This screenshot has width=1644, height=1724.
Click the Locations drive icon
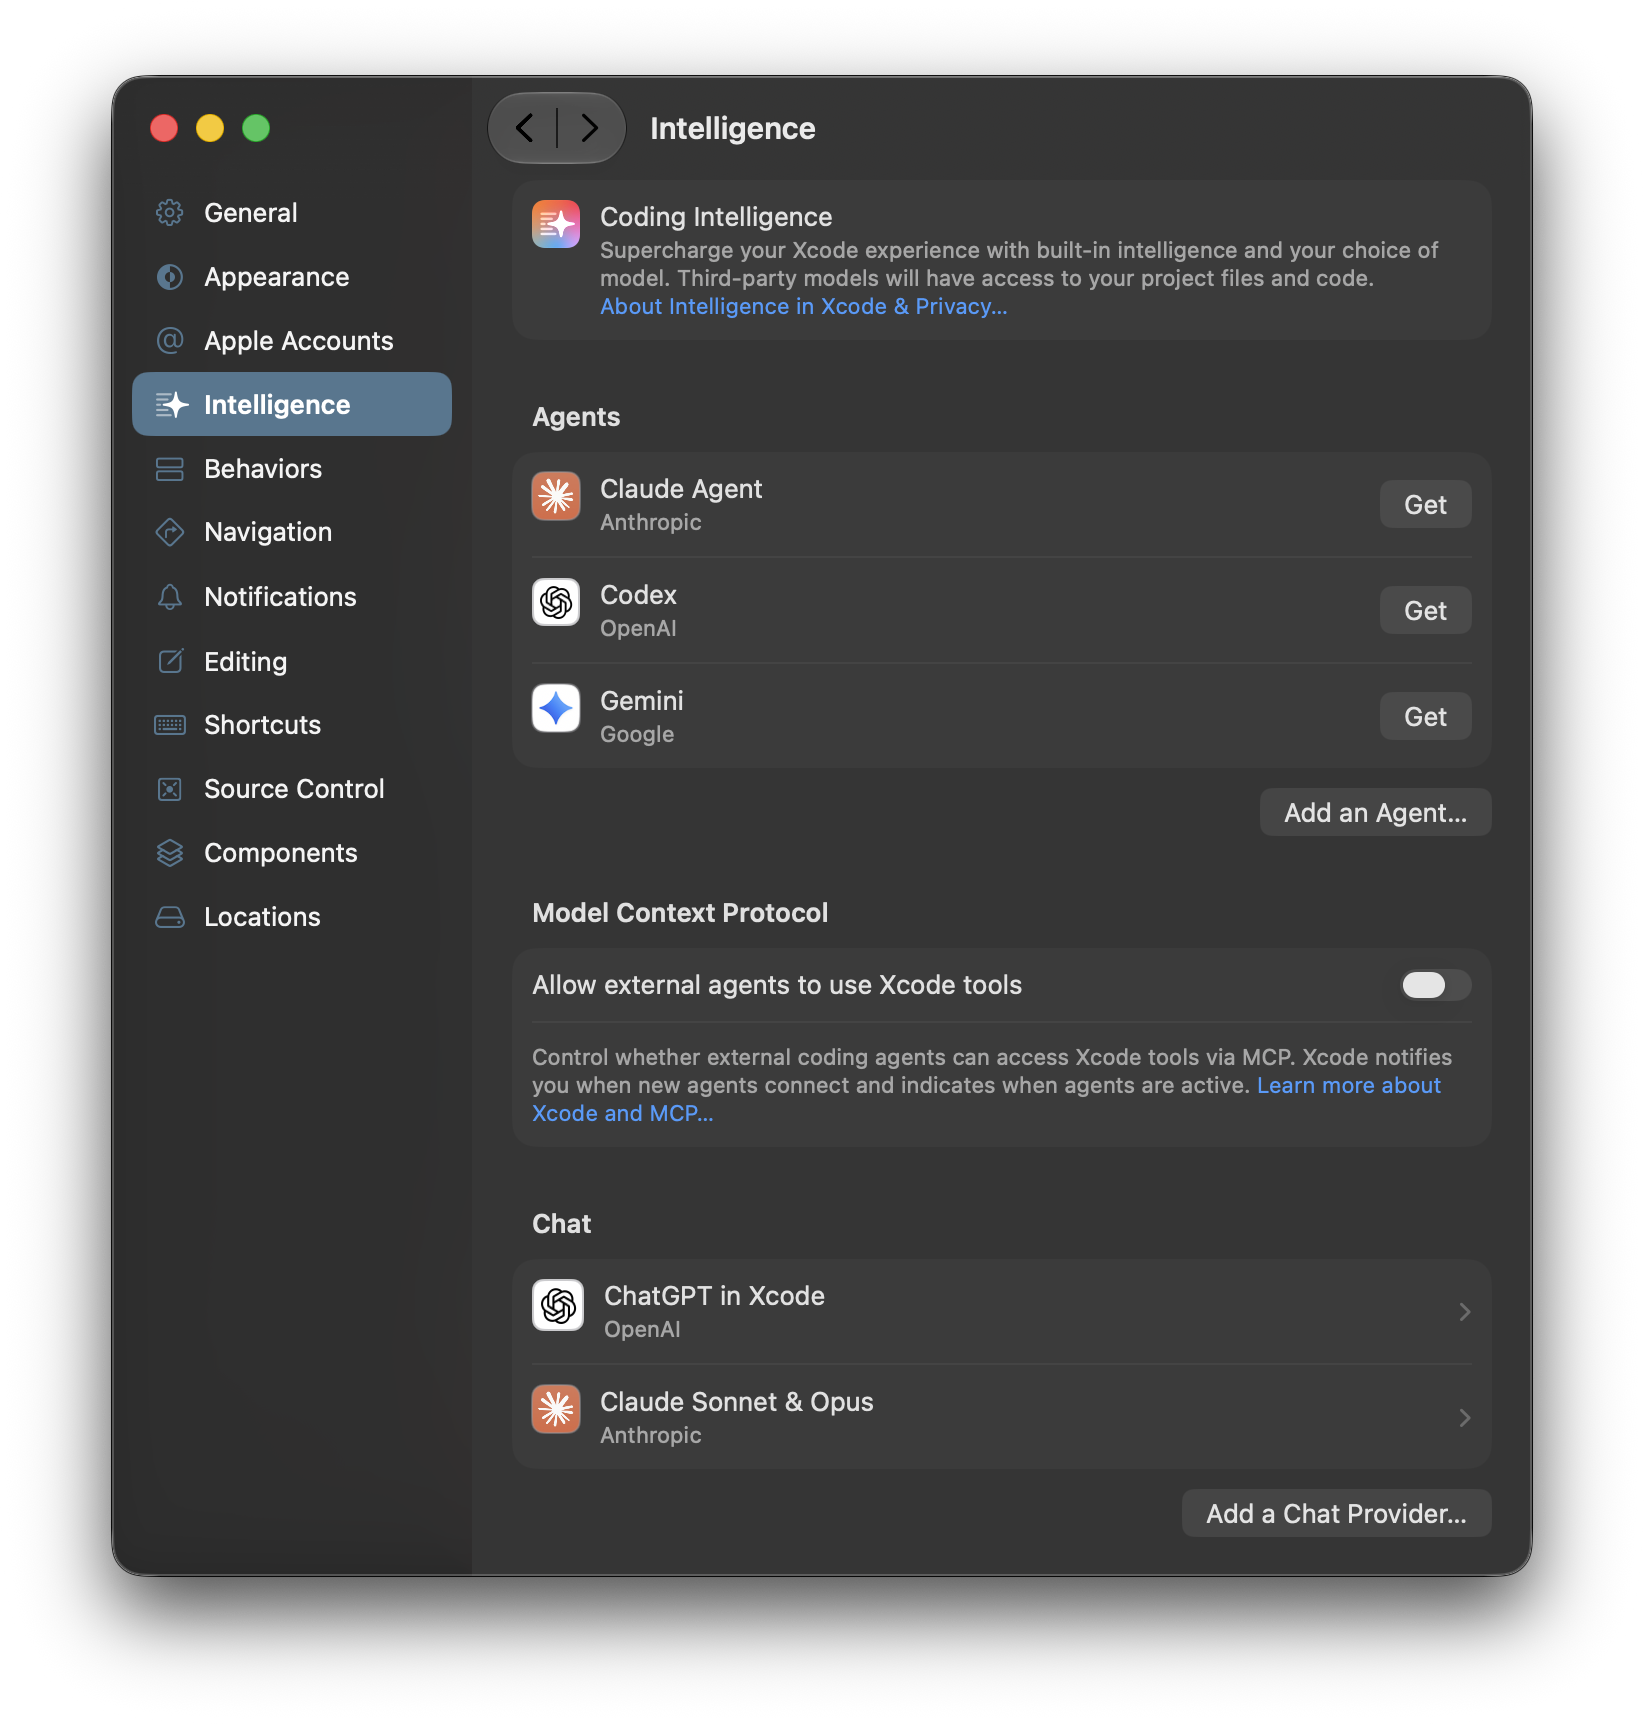[x=170, y=917]
